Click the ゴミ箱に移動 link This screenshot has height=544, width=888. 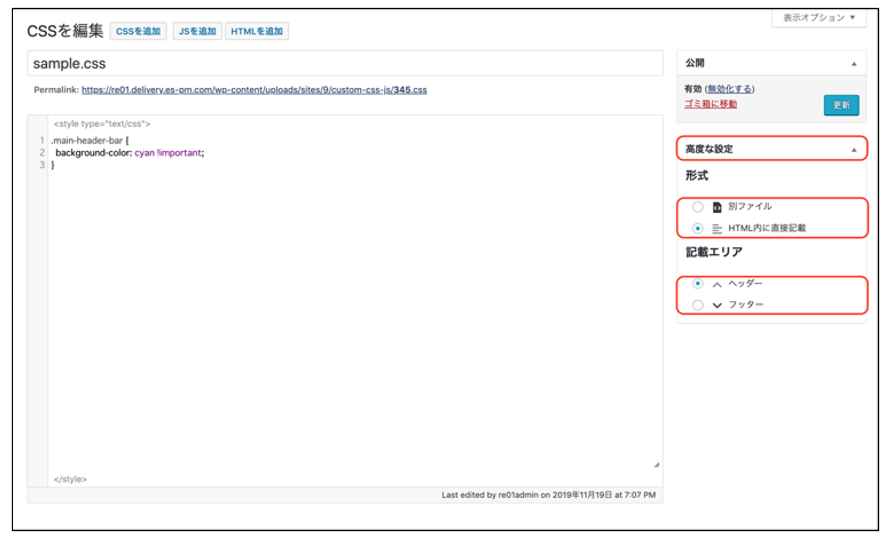[x=710, y=104]
